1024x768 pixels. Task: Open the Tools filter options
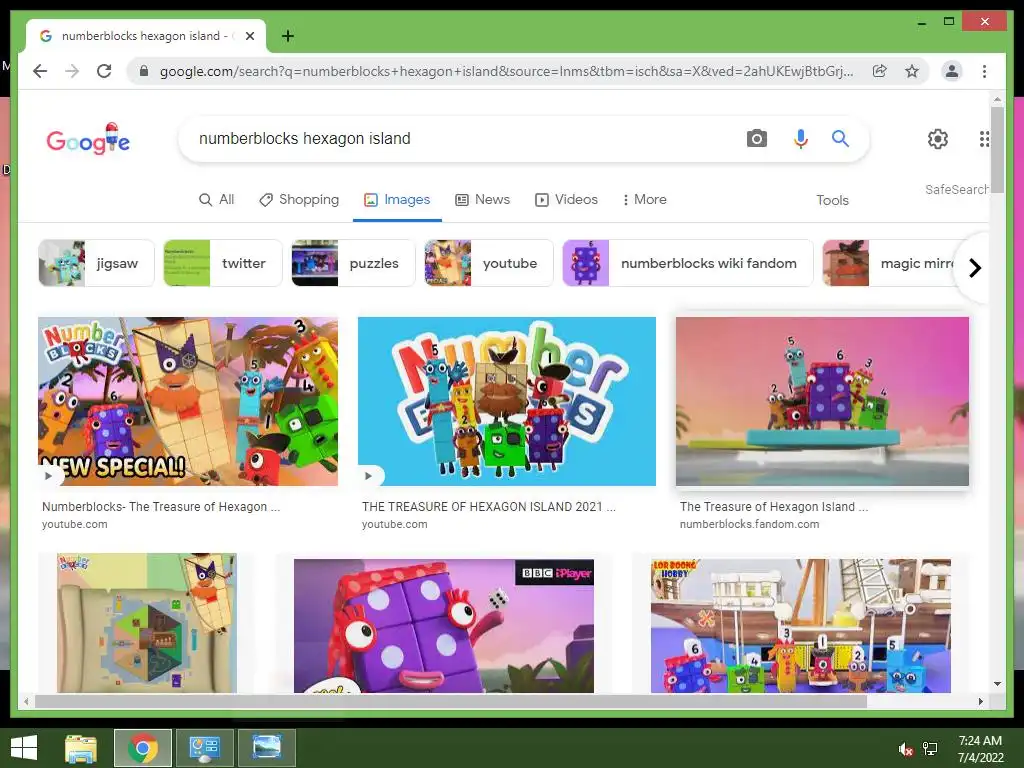click(832, 200)
